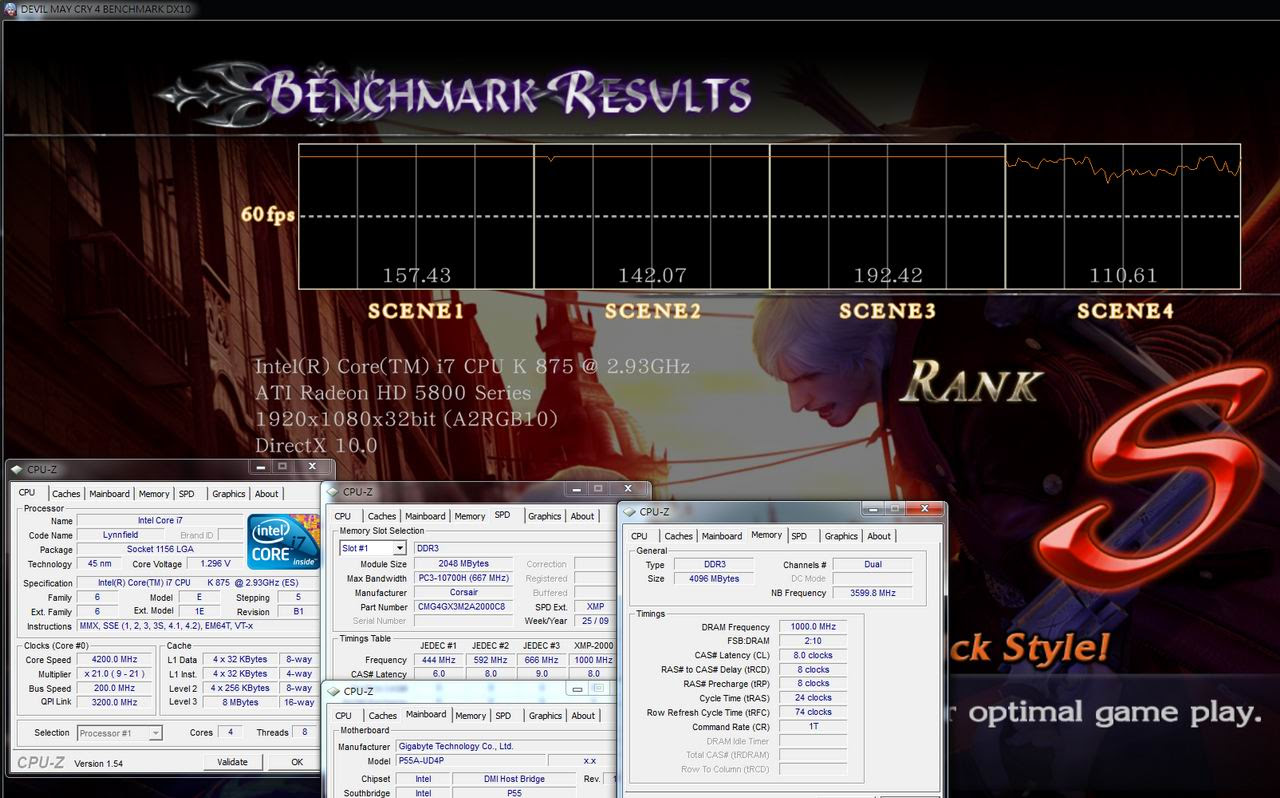1280x798 pixels.
Task: Click the CPU-Z icon in the Memory window title bar
Action: click(630, 512)
